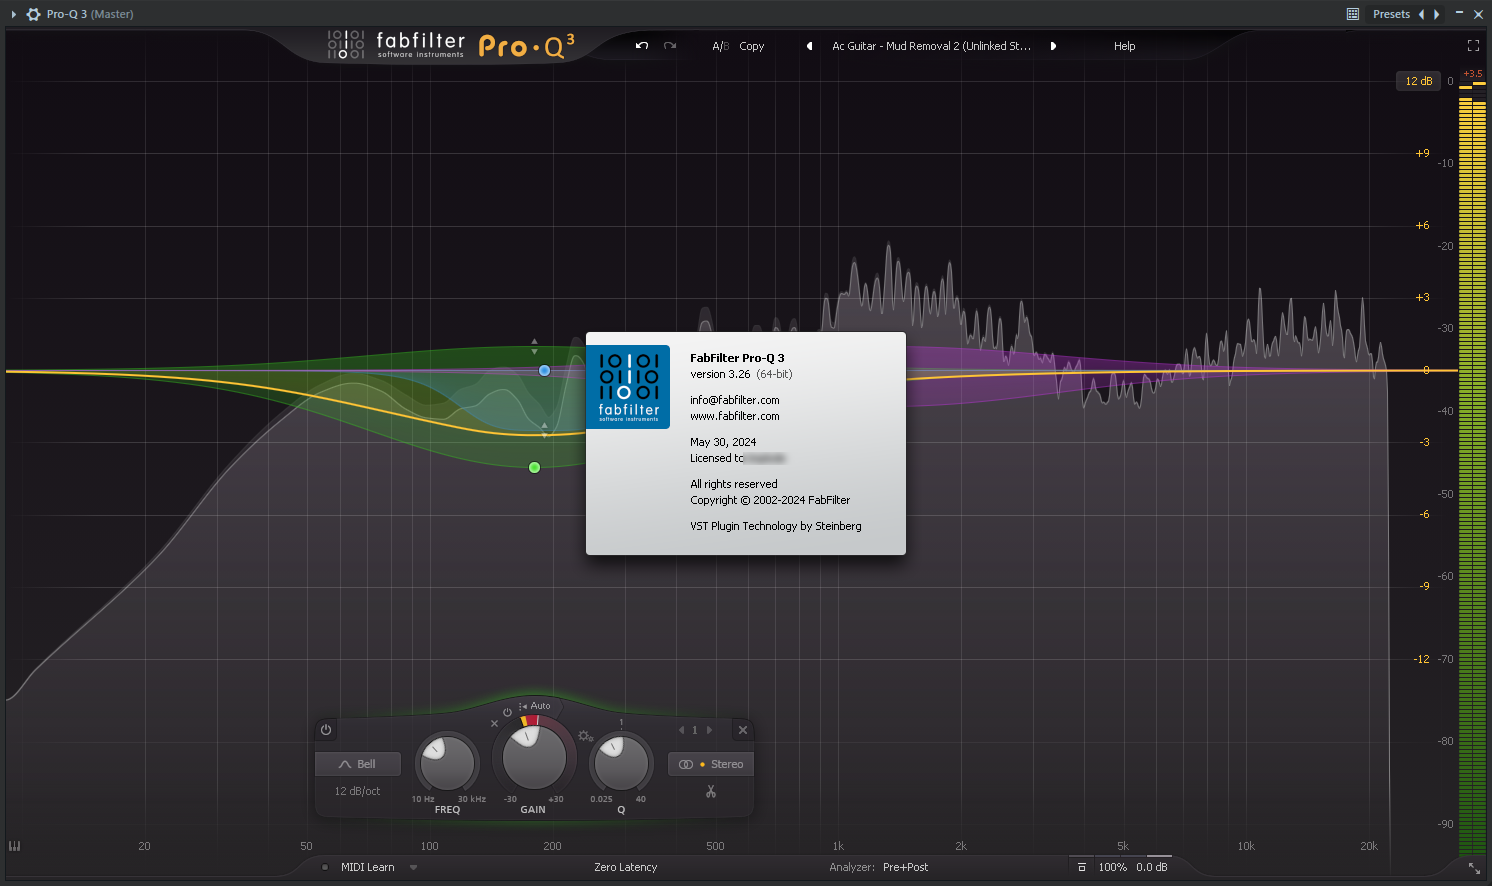This screenshot has width=1492, height=886.
Task: Remove the selected band with X button
Action: pos(742,730)
